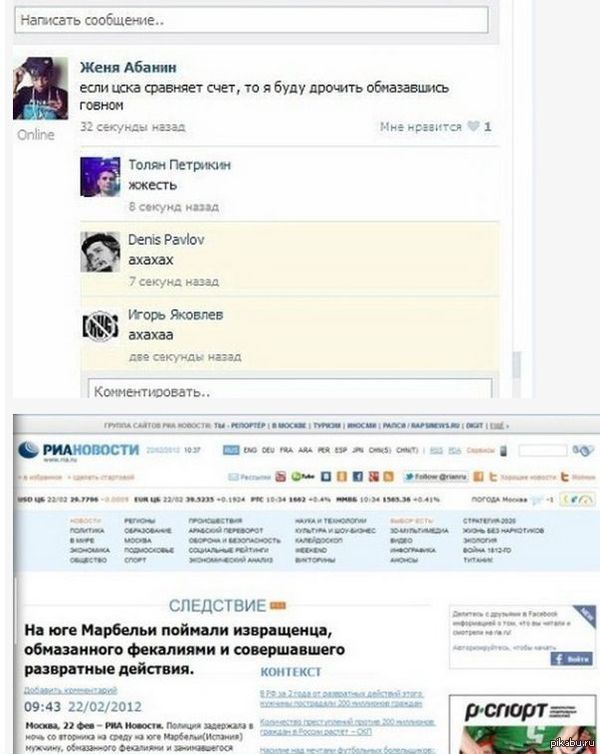Click the Добавить комментарий link
The image size is (600, 754).
click(x=70, y=690)
